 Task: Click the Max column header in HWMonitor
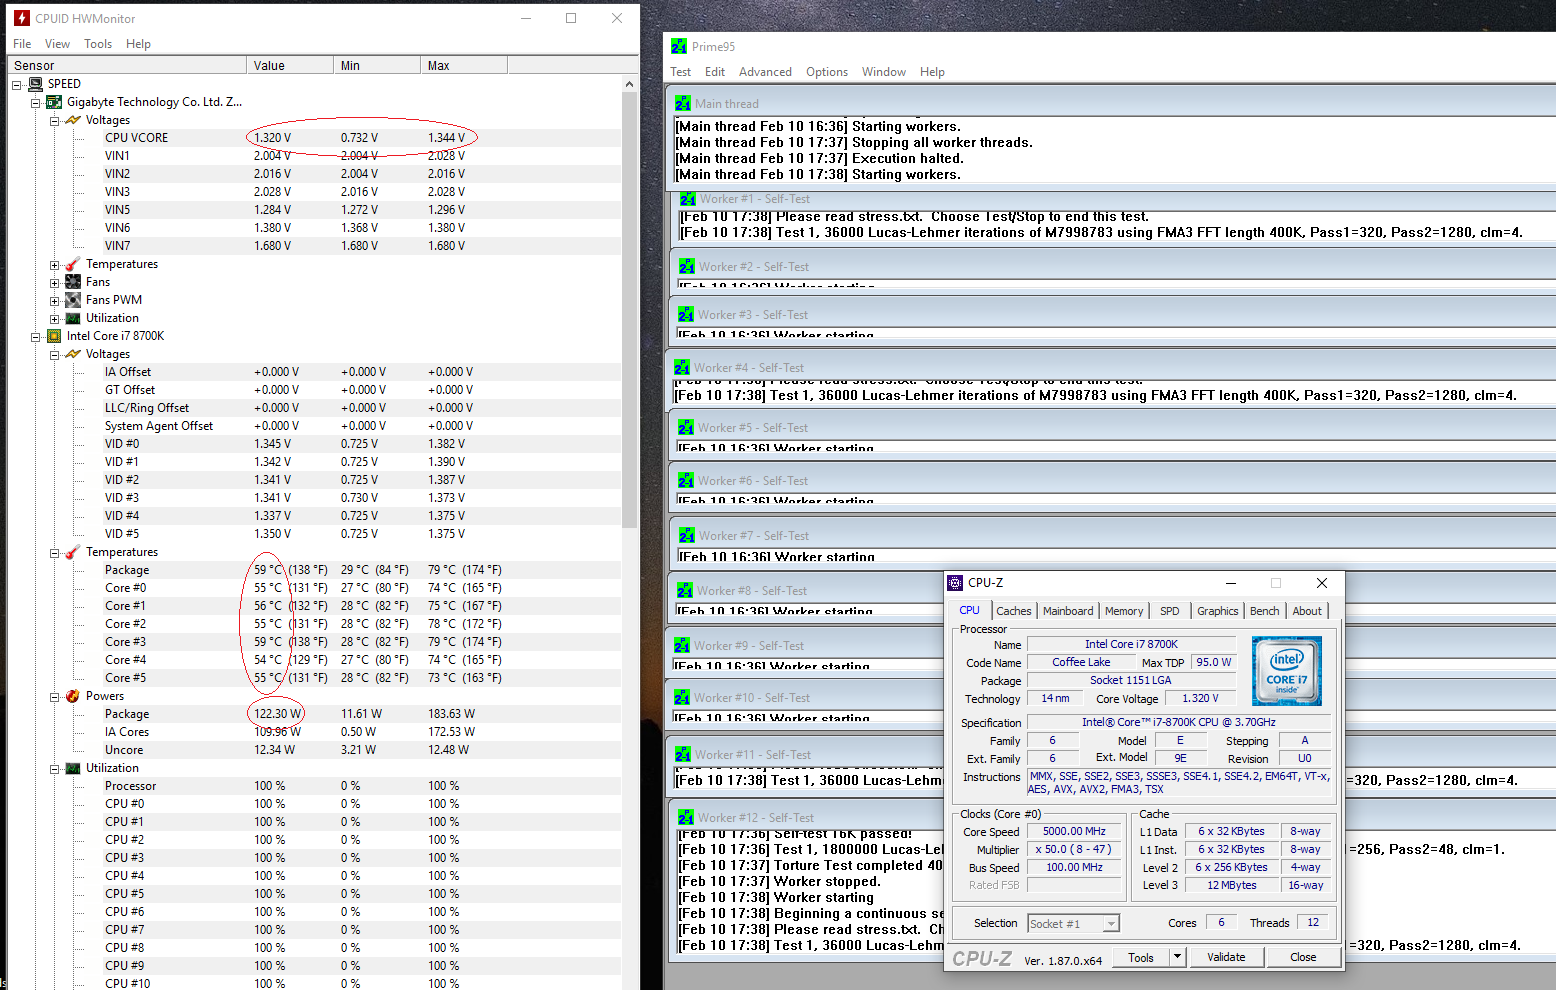coord(464,66)
